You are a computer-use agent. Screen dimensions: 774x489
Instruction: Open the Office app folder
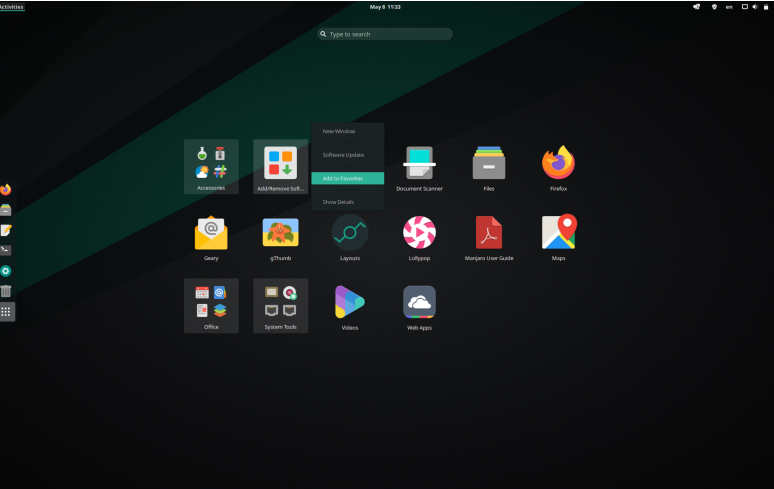pos(211,305)
